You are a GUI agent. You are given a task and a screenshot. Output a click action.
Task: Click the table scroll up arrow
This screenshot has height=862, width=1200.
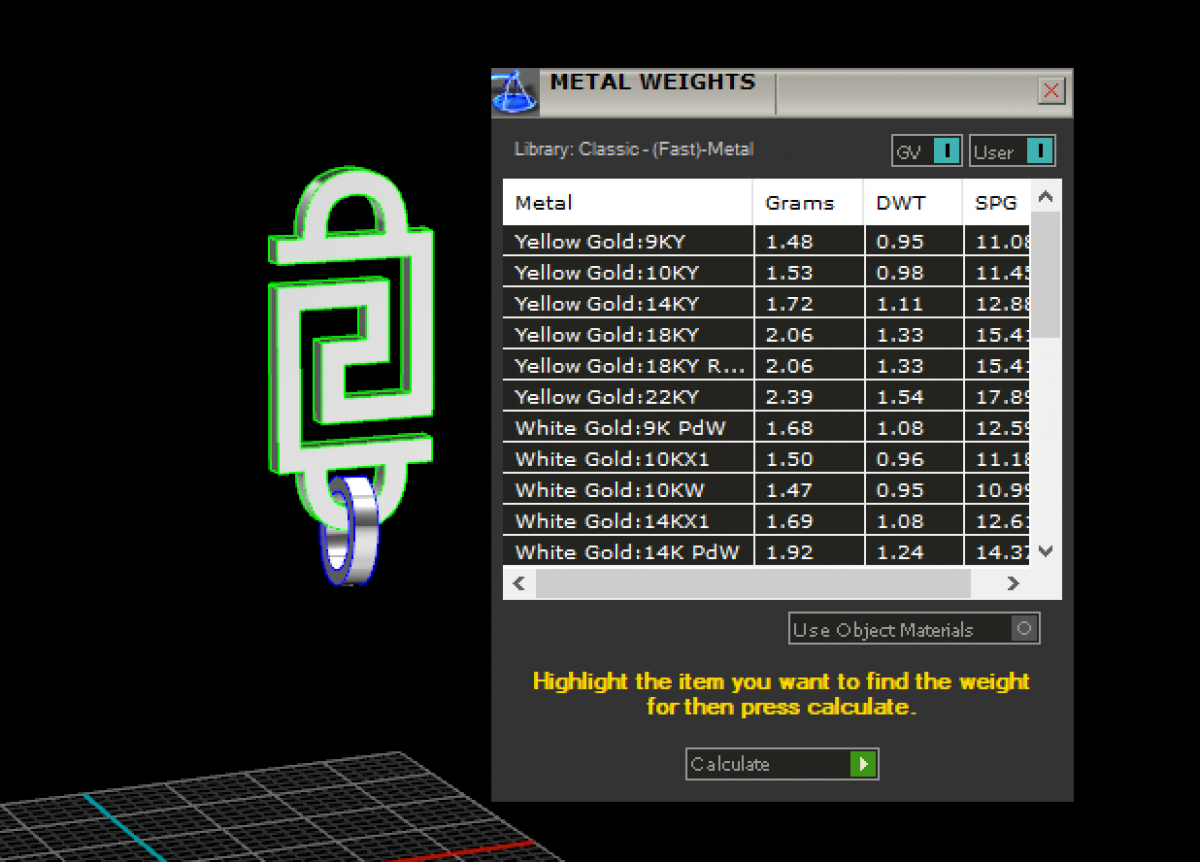(x=1046, y=197)
